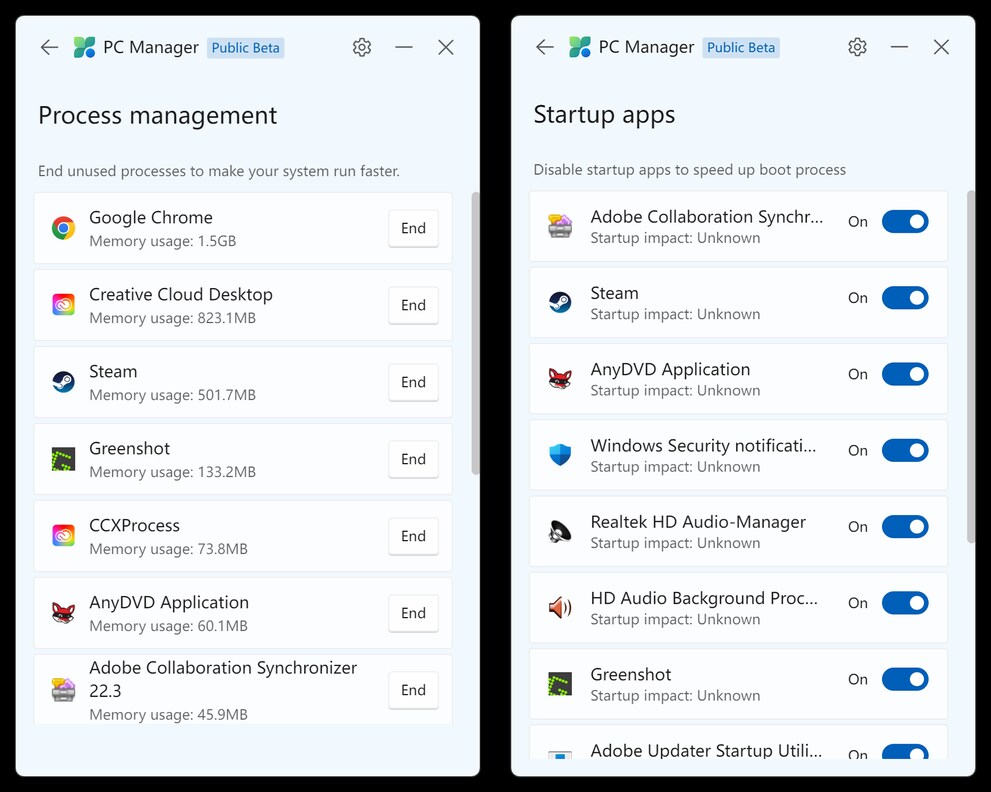End the Creative Cloud Desktop process
991x792 pixels.
pyautogui.click(x=413, y=305)
